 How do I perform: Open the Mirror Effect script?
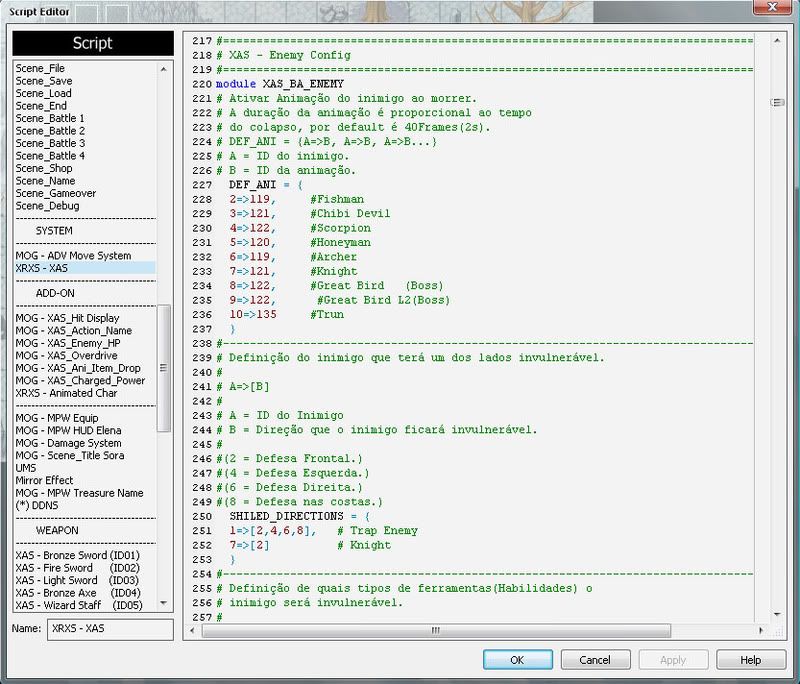click(44, 480)
